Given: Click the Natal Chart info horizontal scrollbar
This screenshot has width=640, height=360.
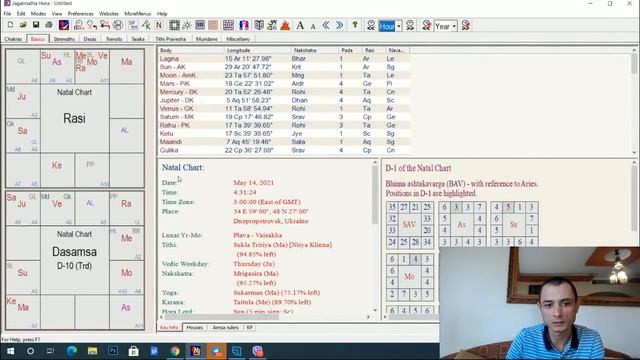Looking at the screenshot, I should coord(266,317).
